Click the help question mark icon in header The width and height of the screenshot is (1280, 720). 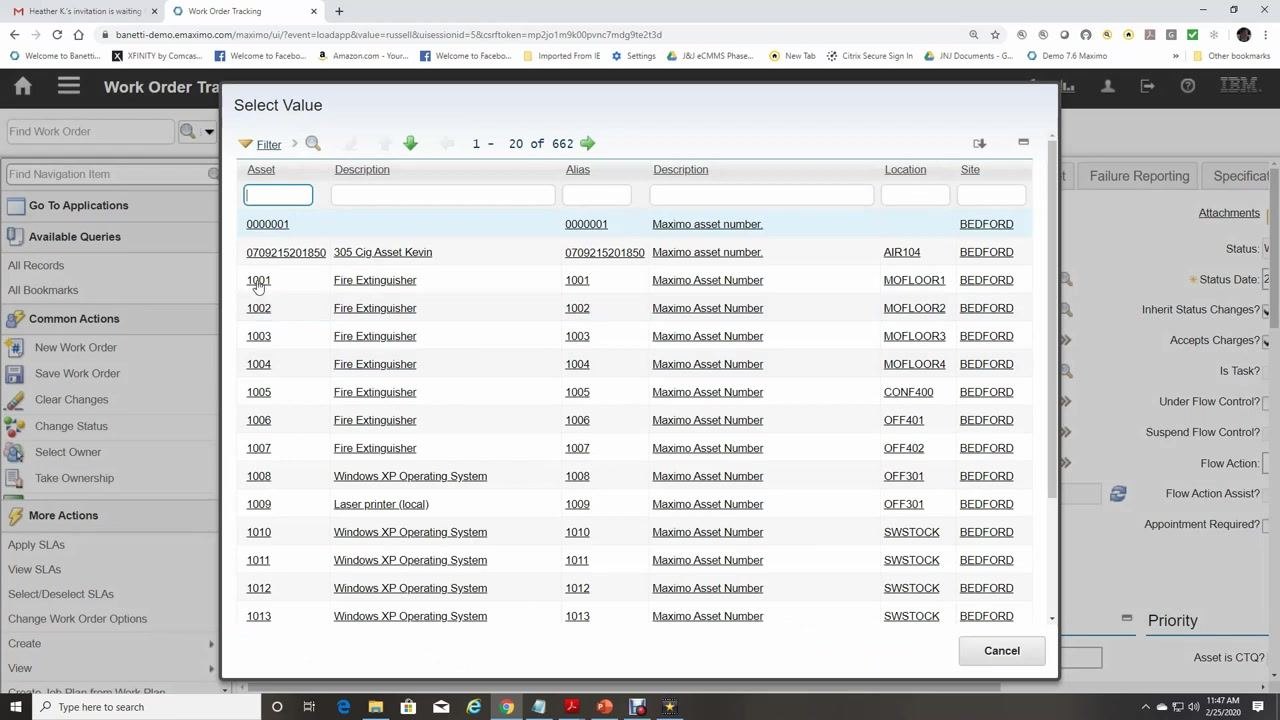pos(1188,86)
